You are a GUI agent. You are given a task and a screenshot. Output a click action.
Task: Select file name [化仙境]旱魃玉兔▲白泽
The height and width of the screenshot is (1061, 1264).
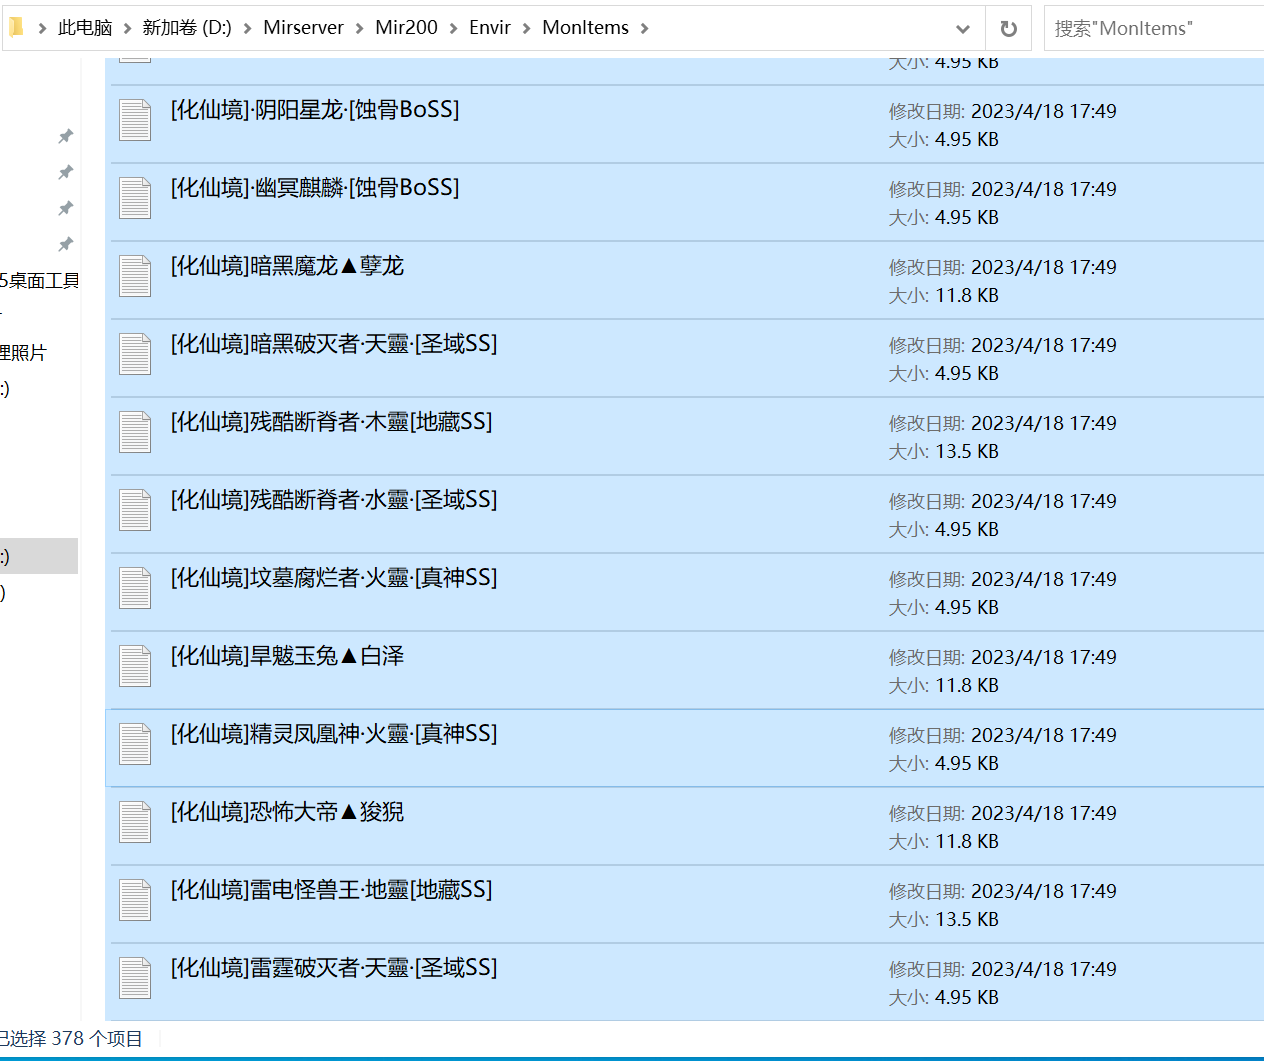[287, 656]
